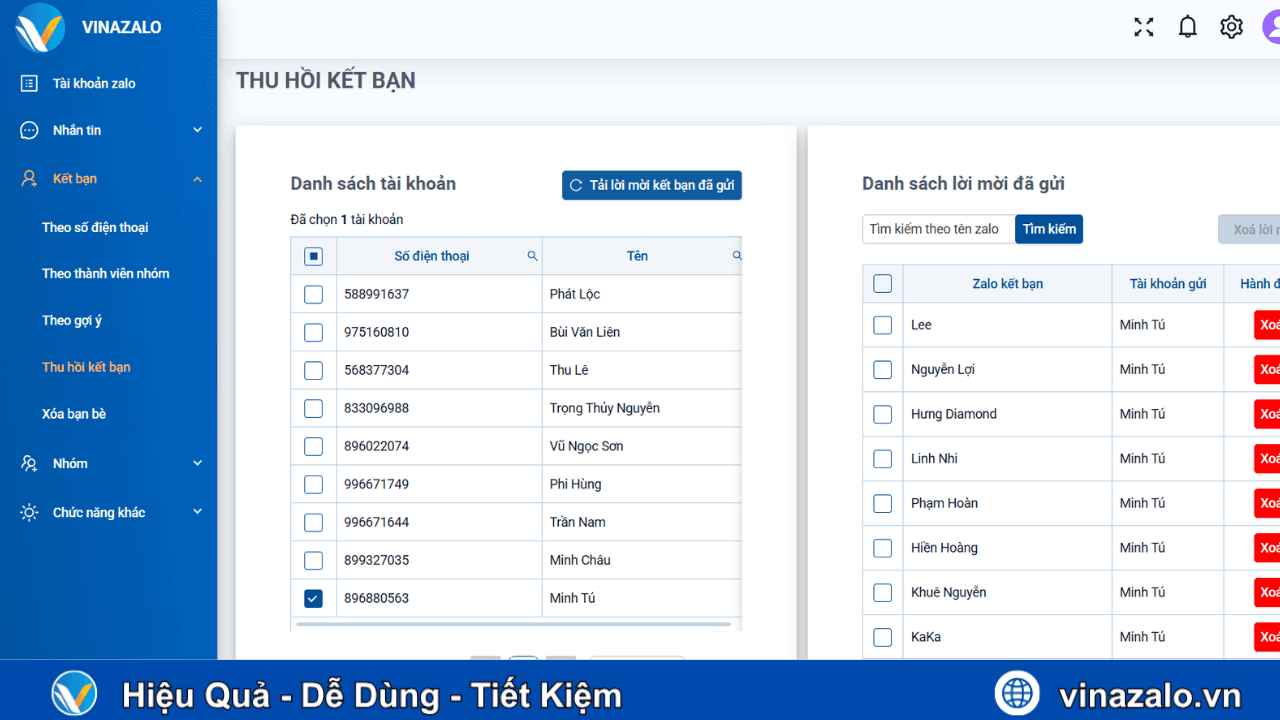Click the fullscreen expand icon
1280x720 pixels.
(1143, 27)
